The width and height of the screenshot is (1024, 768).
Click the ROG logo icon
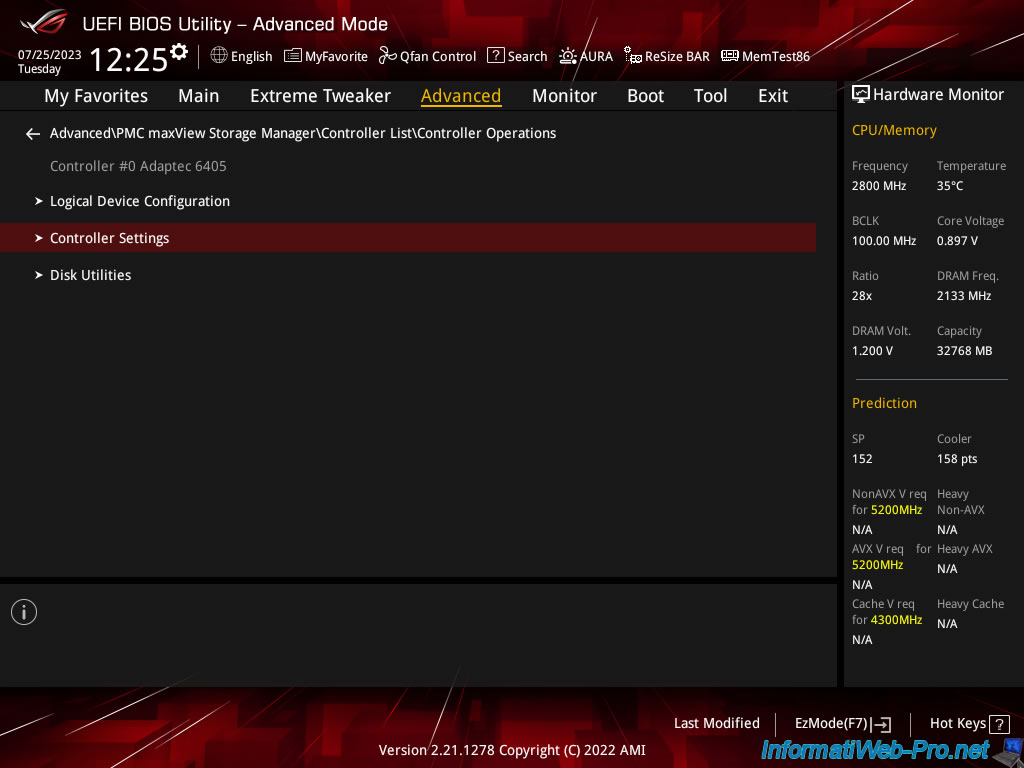pos(44,23)
